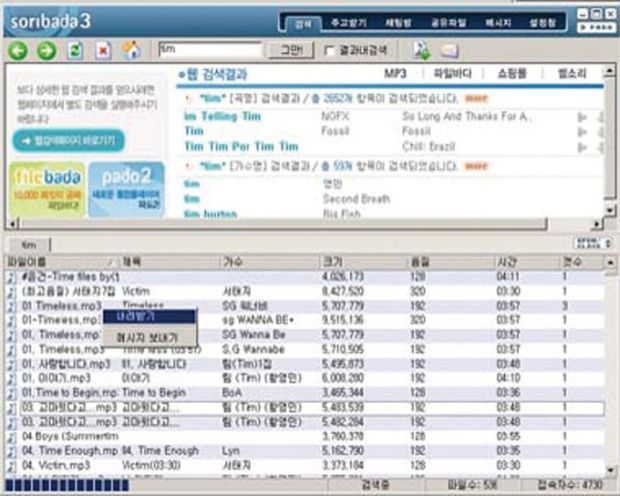This screenshot has width=620, height=496.
Task: Click the music file download toolbar icon
Action: coord(422,51)
